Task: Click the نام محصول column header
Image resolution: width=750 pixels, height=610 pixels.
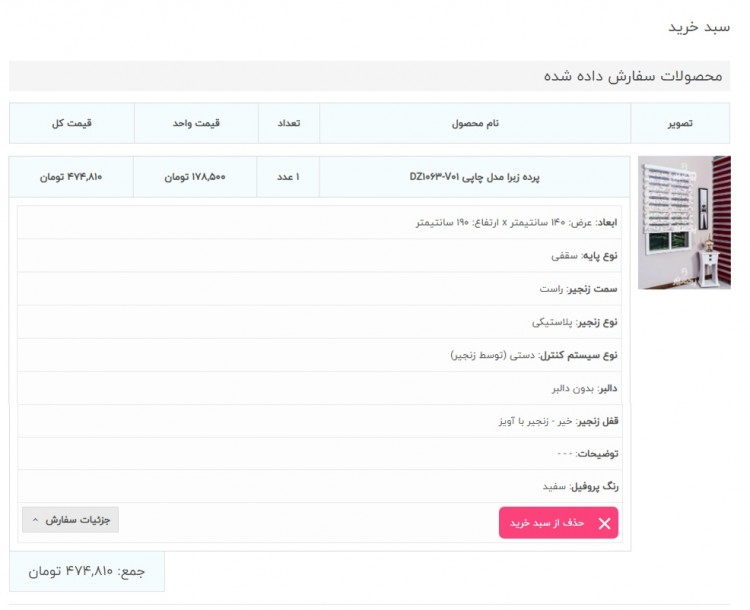Action: (x=475, y=123)
